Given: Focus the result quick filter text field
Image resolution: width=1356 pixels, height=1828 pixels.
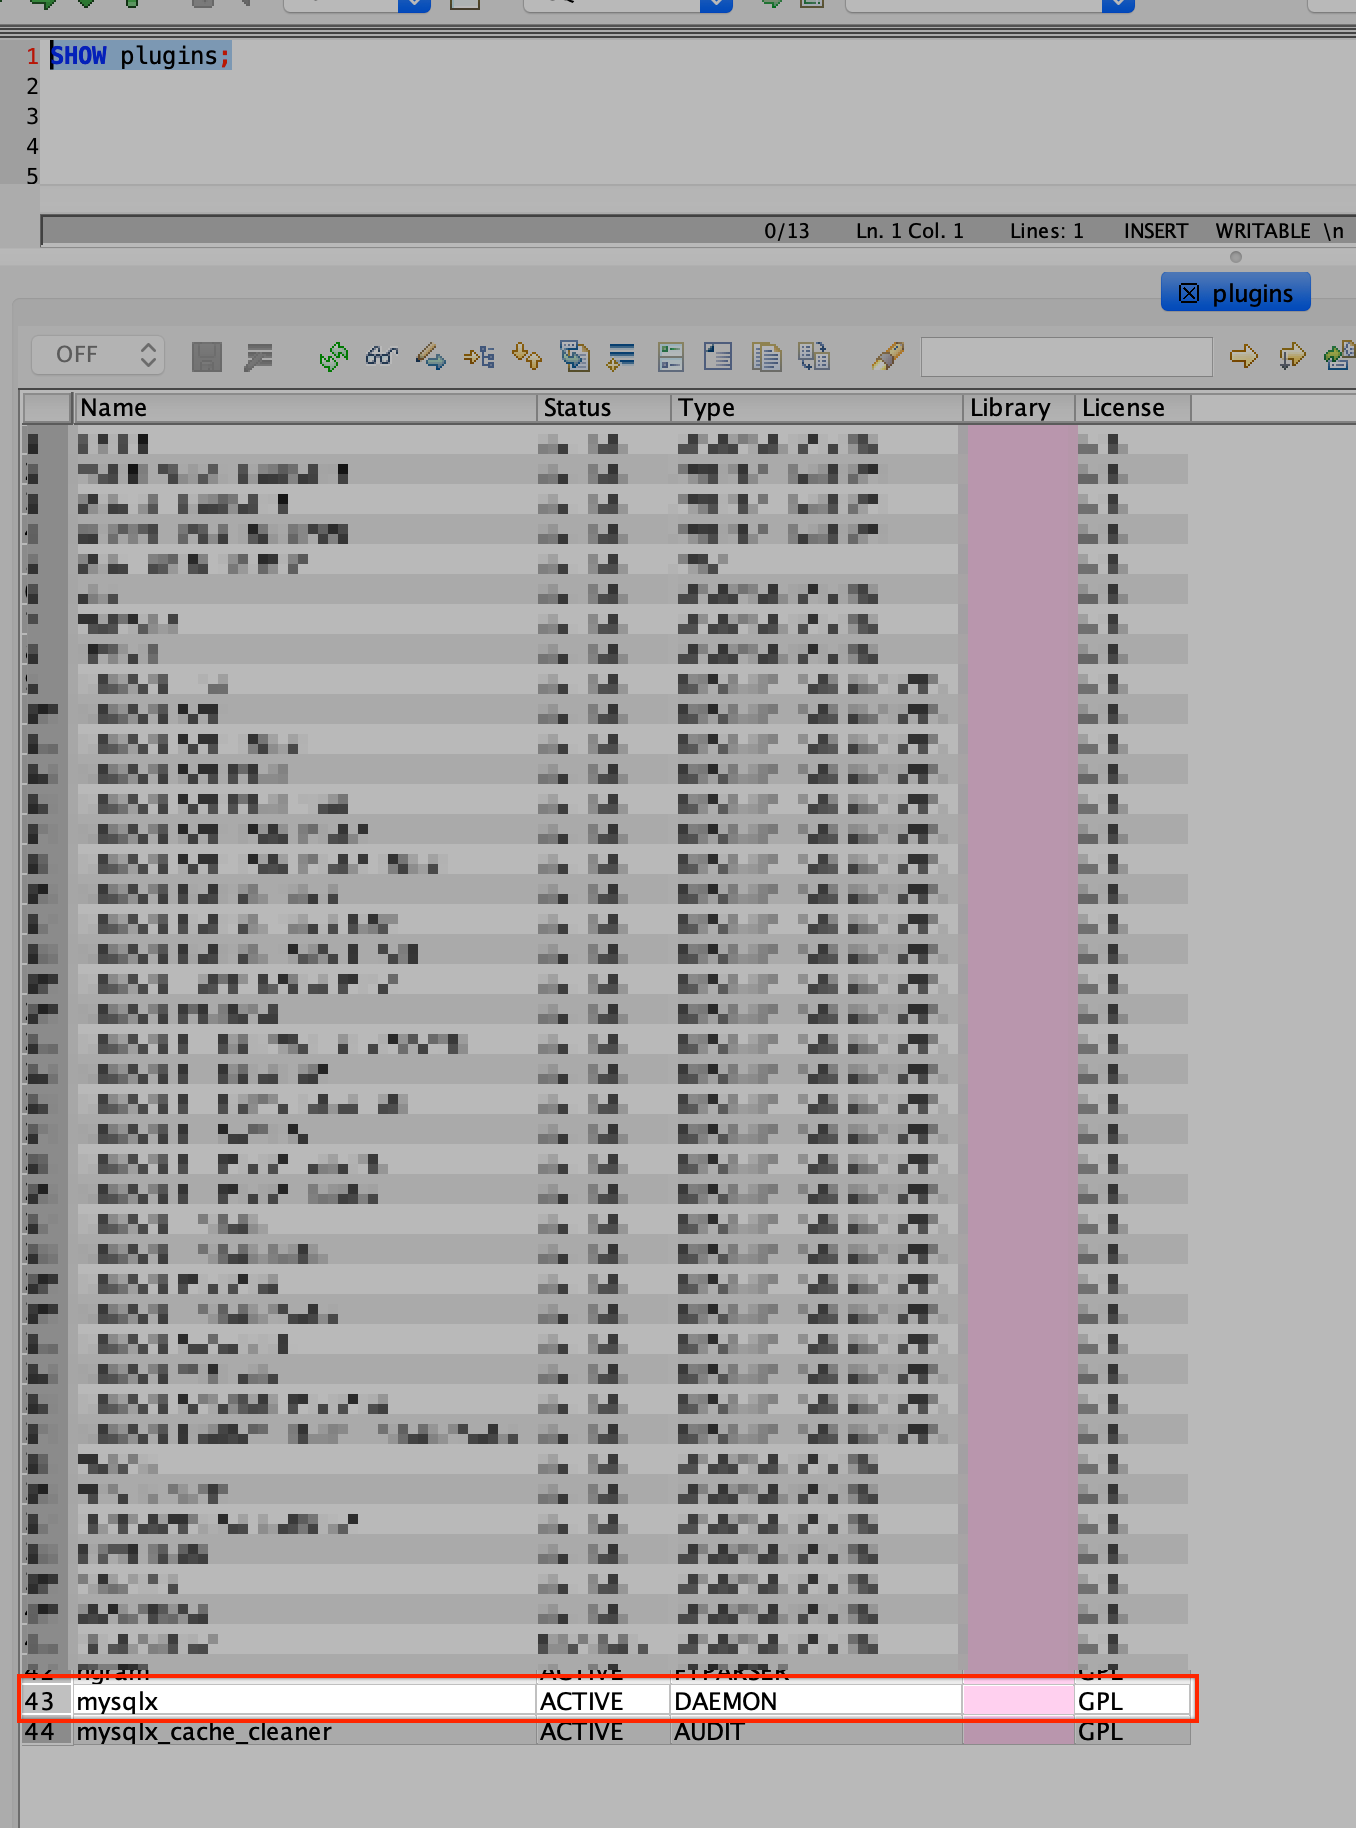Looking at the screenshot, I should coord(1066,356).
